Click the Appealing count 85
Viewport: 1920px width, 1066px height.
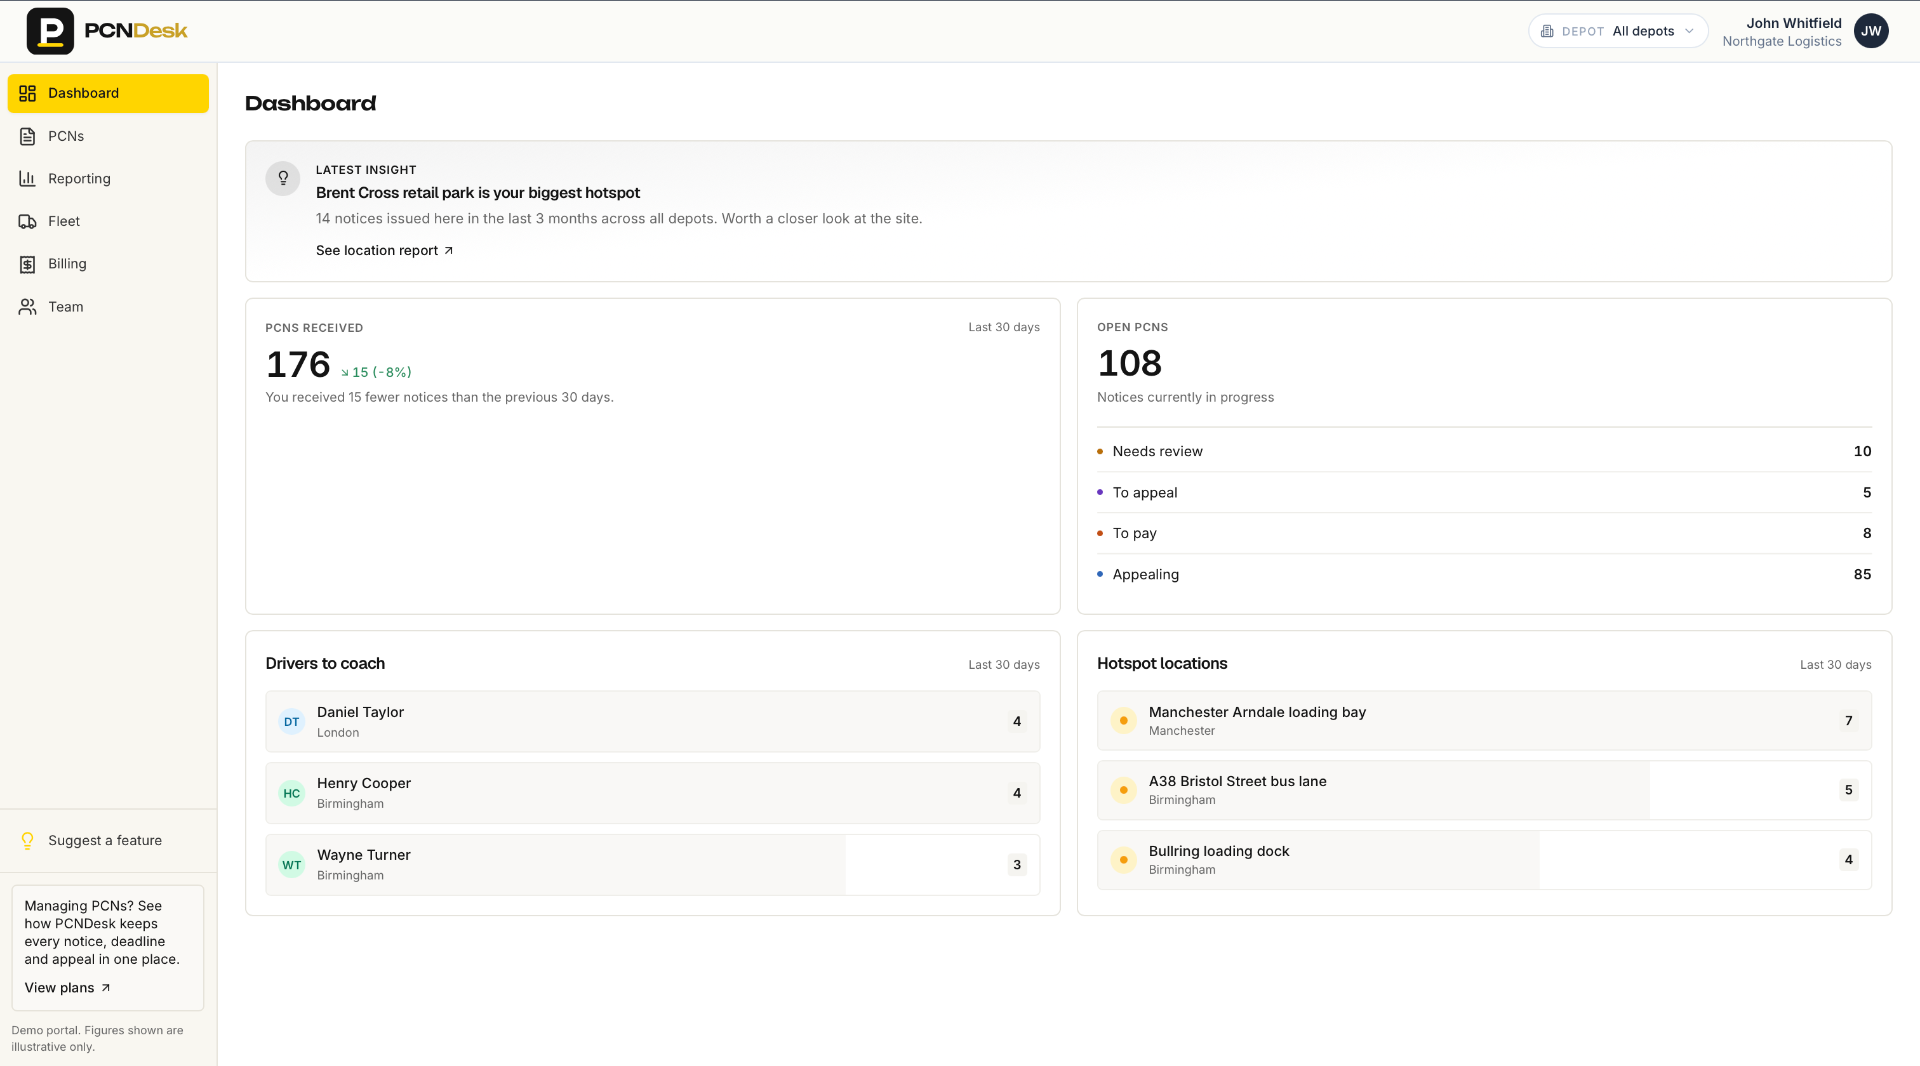(x=1862, y=574)
